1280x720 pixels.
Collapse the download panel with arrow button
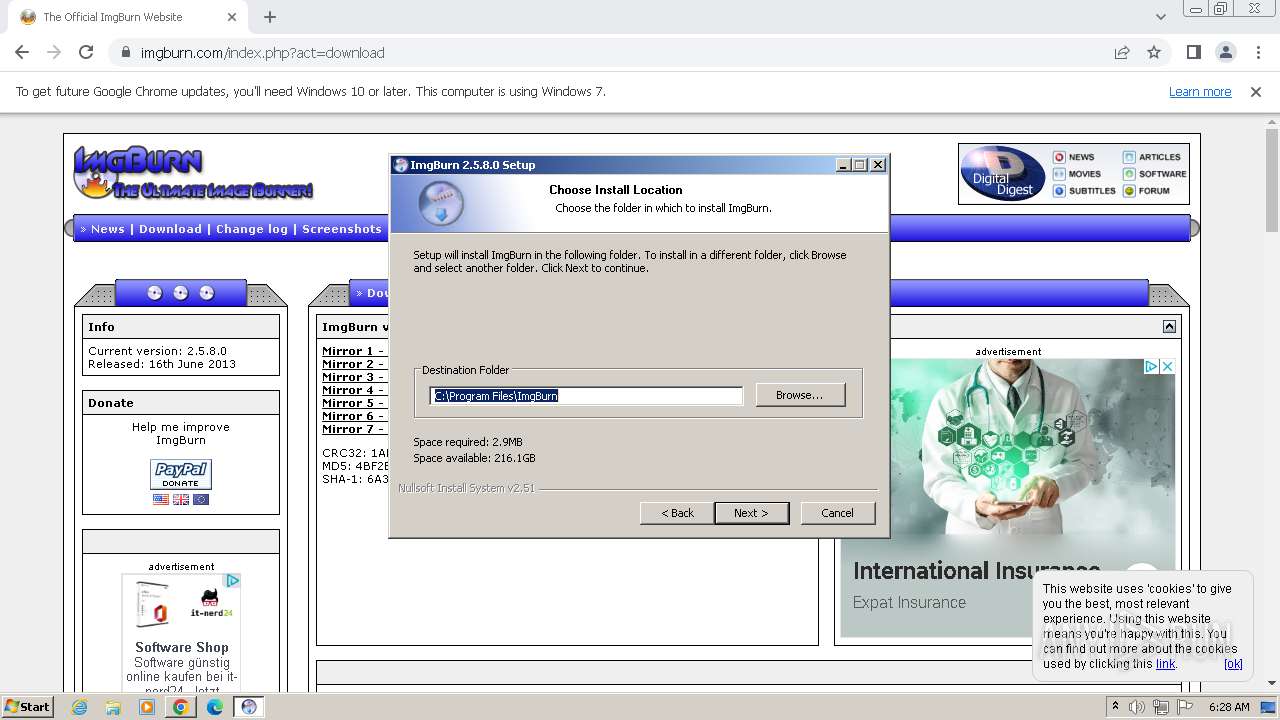(1169, 327)
